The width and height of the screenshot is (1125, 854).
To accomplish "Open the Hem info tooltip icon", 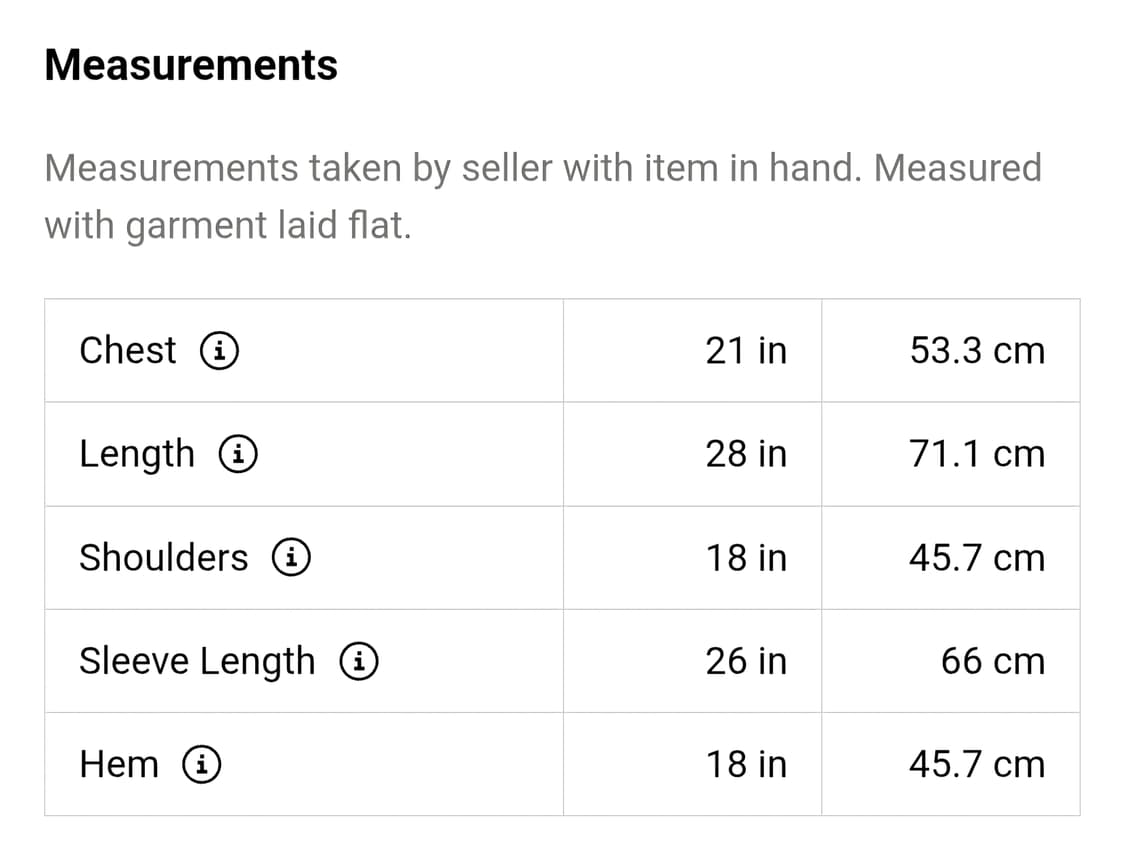I will pyautogui.click(x=201, y=765).
